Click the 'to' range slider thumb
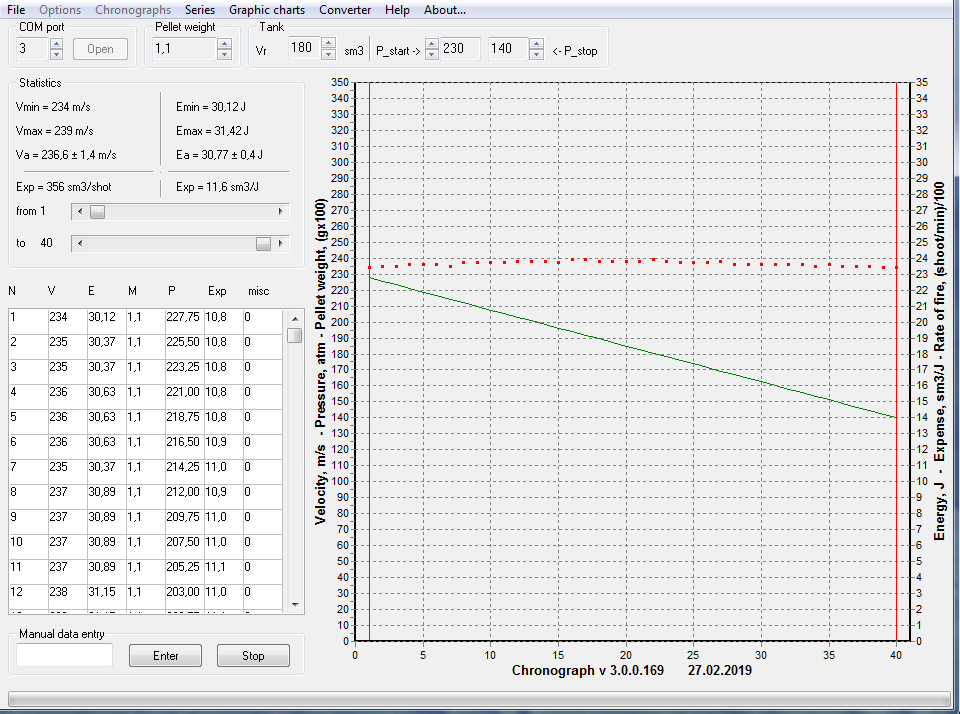960x714 pixels. [x=263, y=244]
